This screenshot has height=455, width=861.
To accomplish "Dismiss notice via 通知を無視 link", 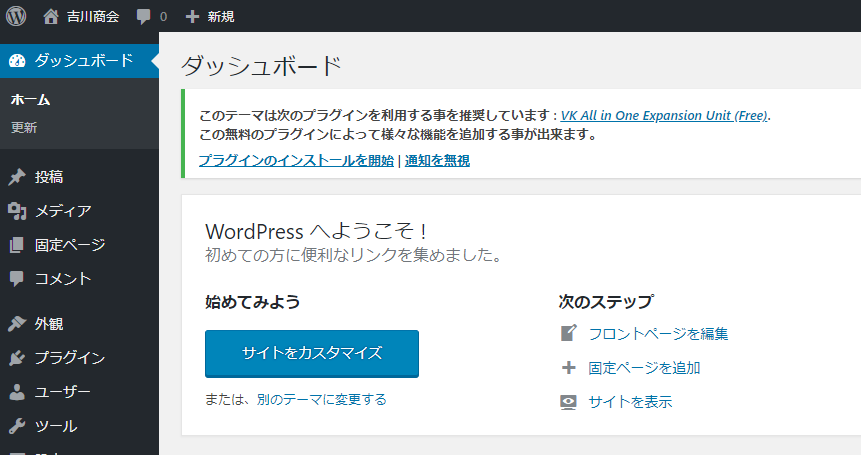I will (x=437, y=160).
